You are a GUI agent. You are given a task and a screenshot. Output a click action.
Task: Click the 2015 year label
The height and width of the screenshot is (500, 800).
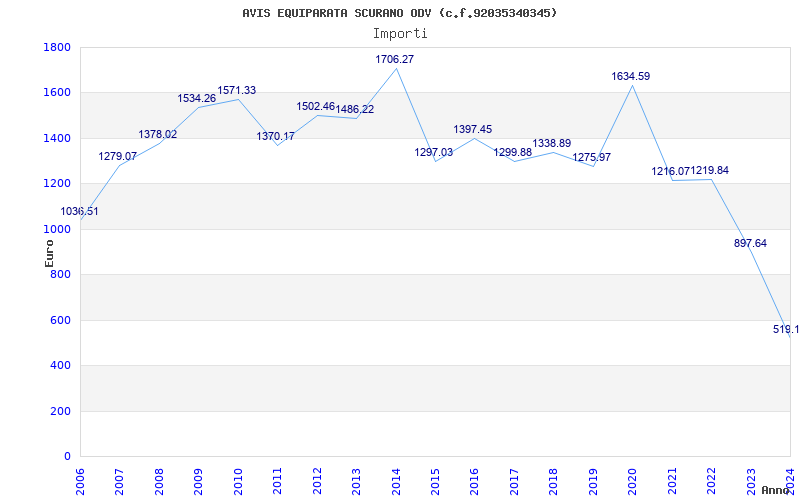coord(435,481)
